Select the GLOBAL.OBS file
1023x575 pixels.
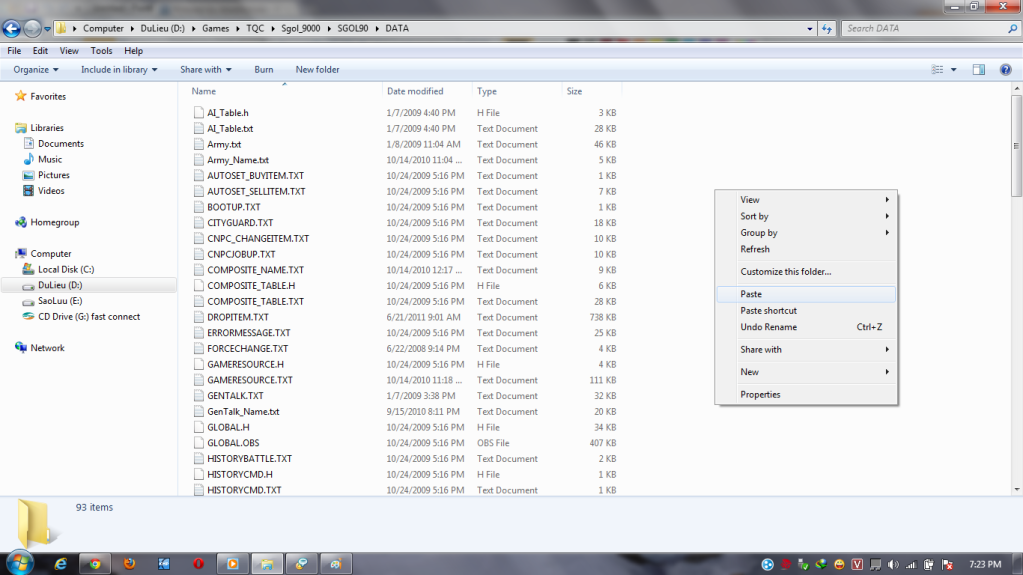pyautogui.click(x=233, y=443)
